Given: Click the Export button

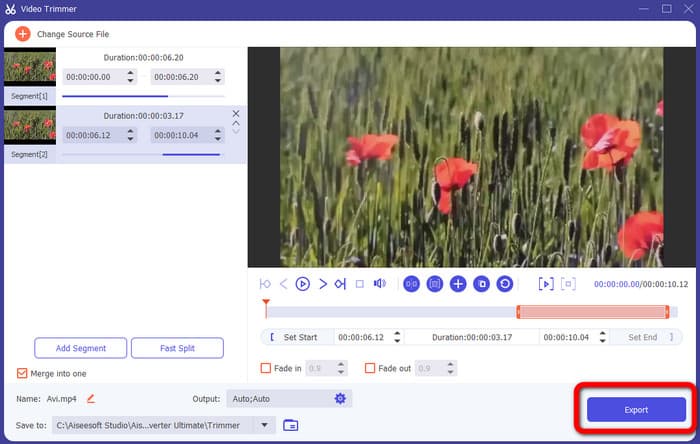Looking at the screenshot, I should click(636, 410).
